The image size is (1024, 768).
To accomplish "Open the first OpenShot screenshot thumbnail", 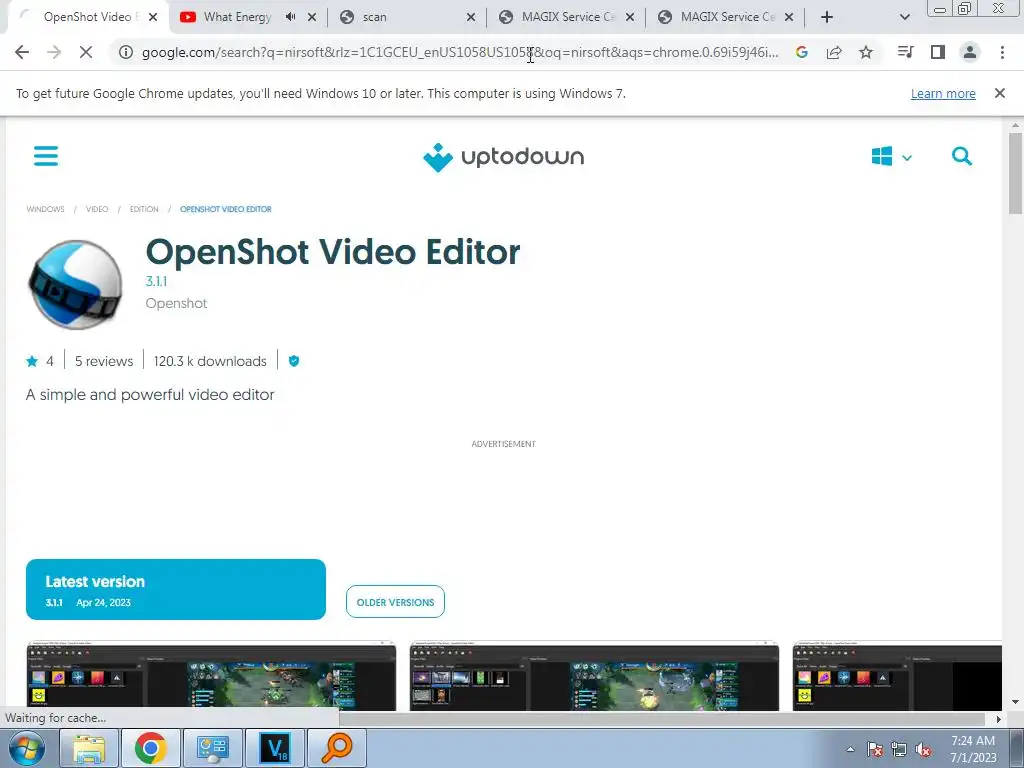I will [x=211, y=675].
